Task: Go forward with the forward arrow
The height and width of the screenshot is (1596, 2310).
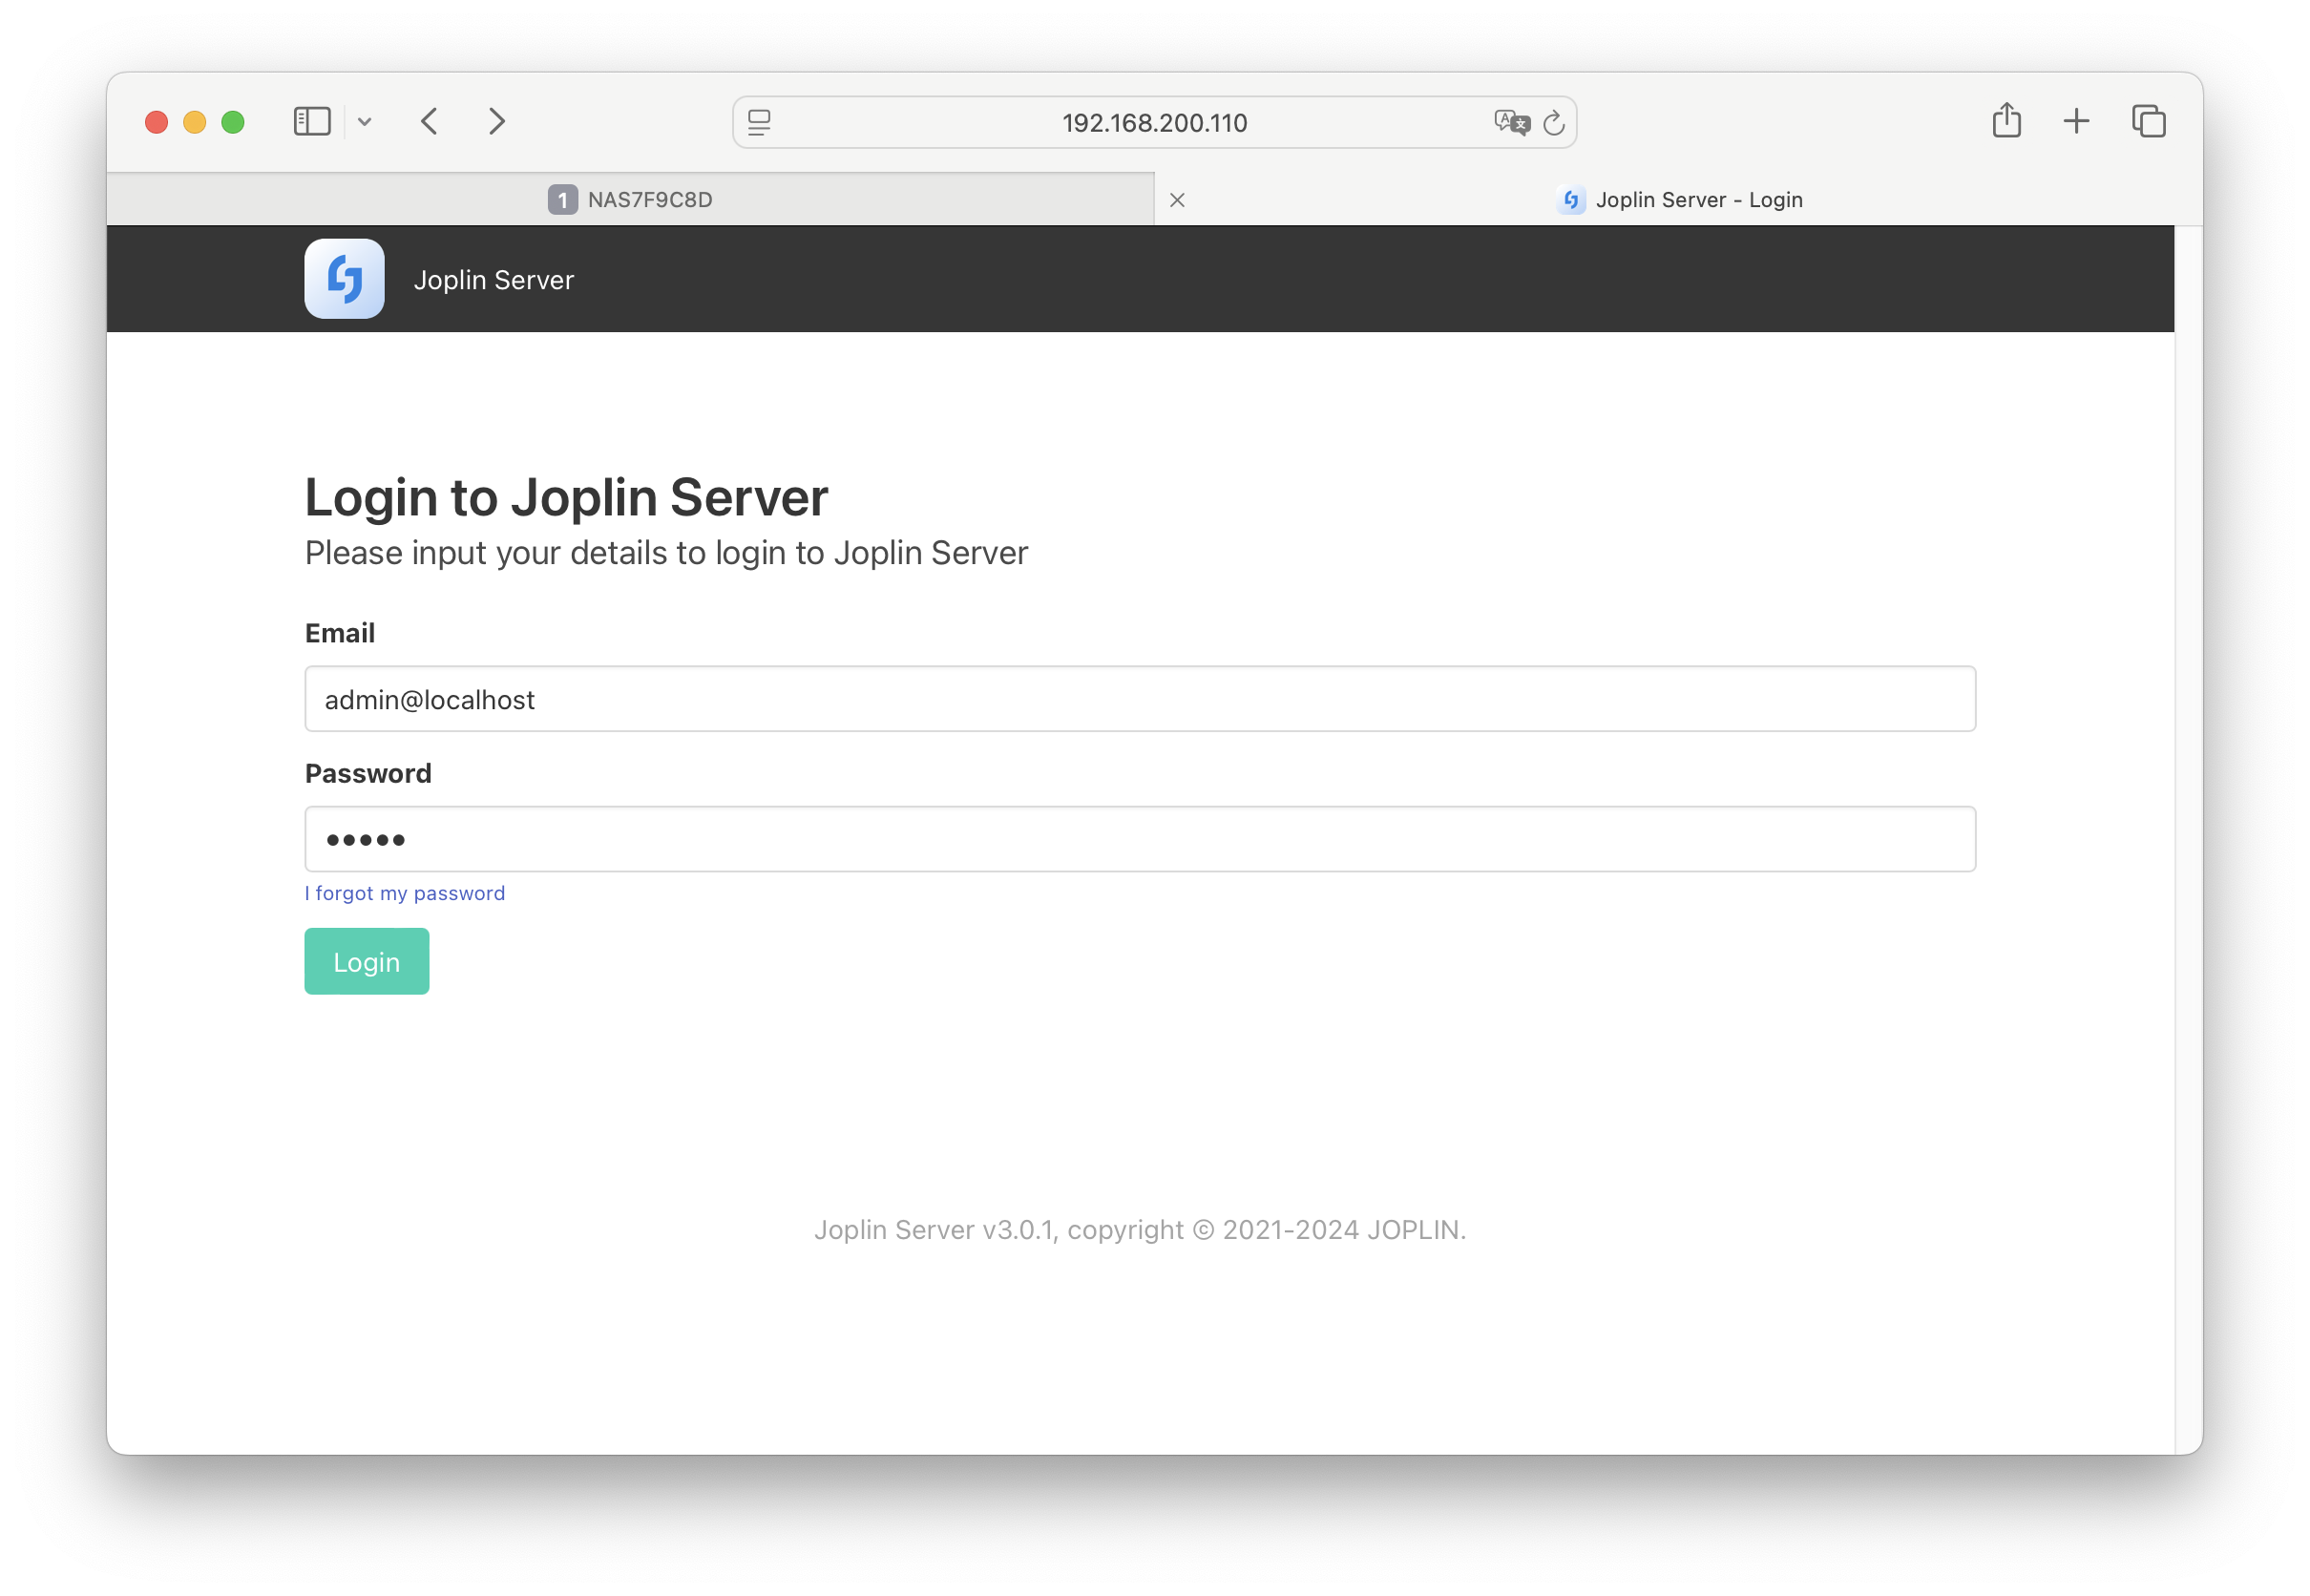Action: (x=497, y=122)
